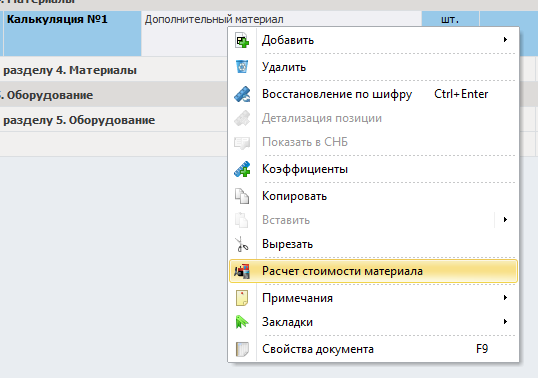Viewport: 538px width, 378px height.
Task: Click the Добавить plus icon
Action: click(242, 40)
